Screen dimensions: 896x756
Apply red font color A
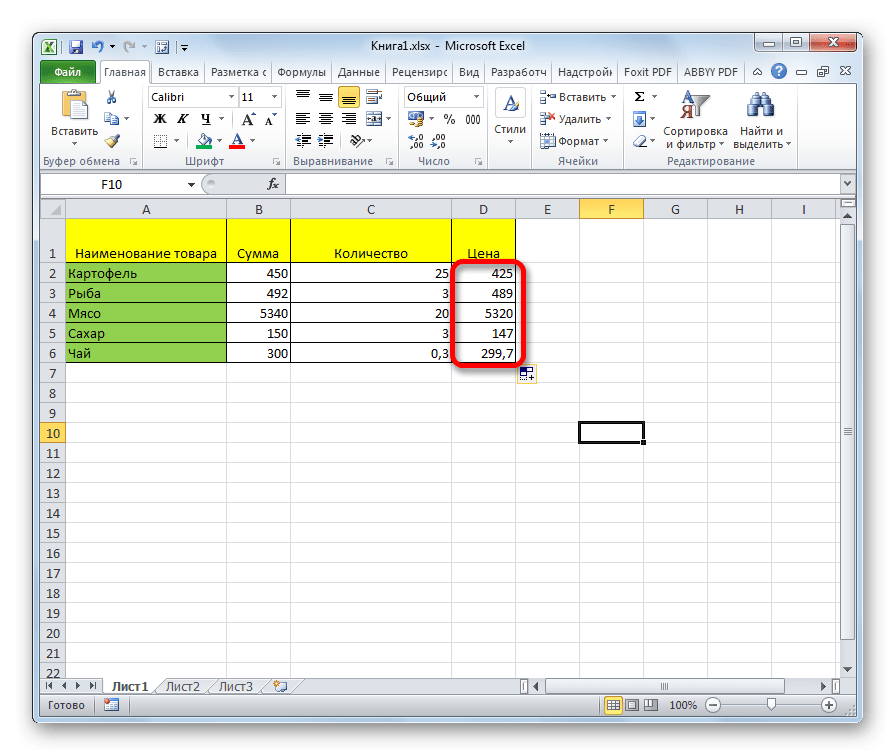[x=237, y=141]
